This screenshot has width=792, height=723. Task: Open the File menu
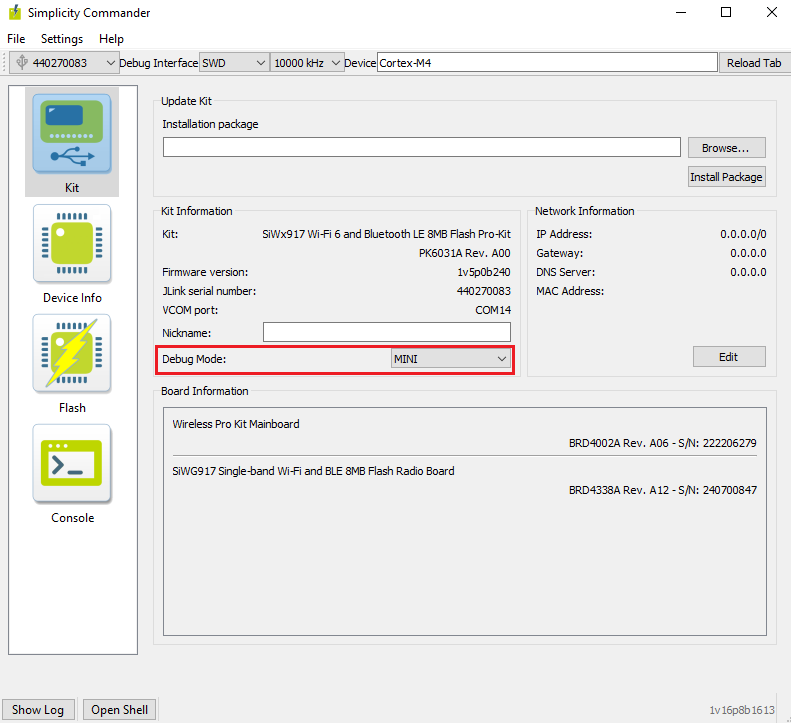[x=16, y=39]
